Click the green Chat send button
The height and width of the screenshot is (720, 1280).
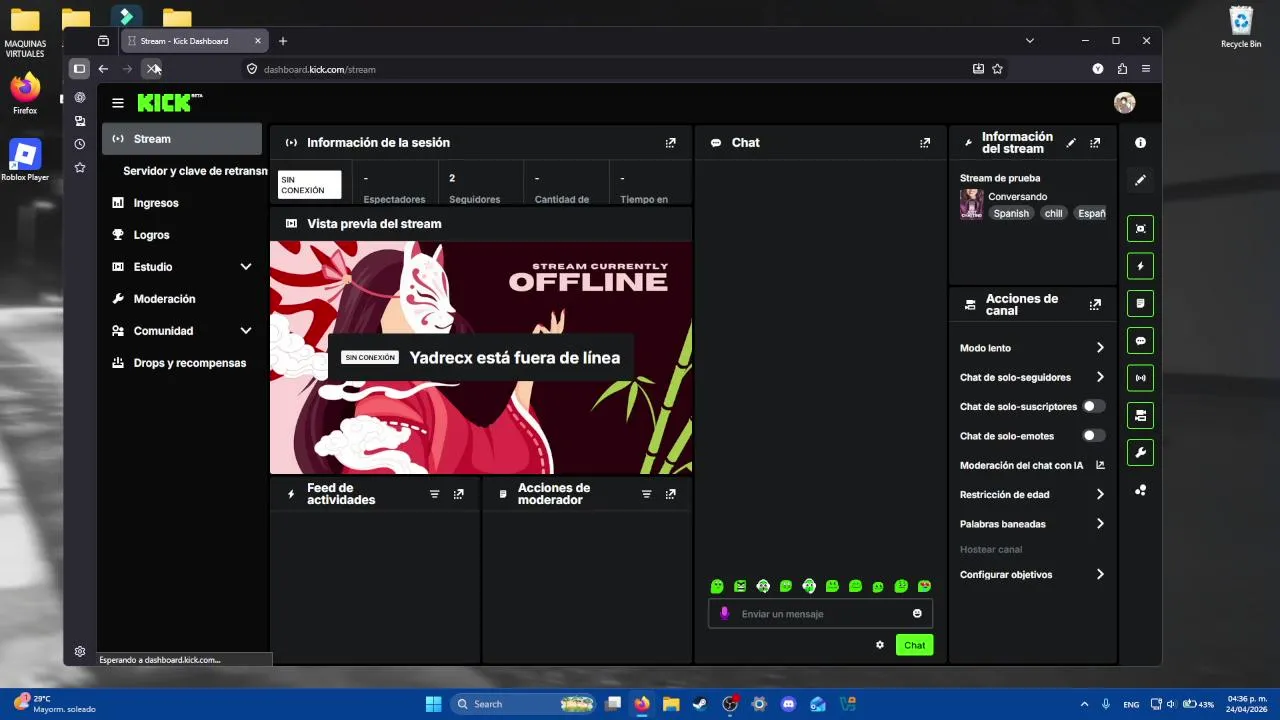pyautogui.click(x=914, y=645)
